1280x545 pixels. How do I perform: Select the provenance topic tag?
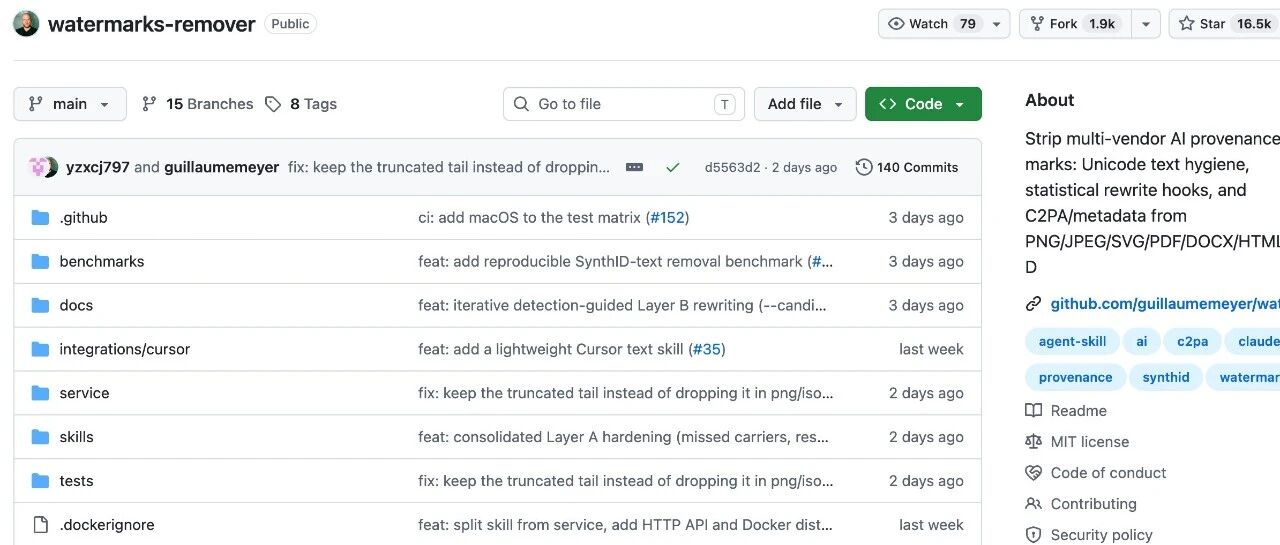[1075, 378]
